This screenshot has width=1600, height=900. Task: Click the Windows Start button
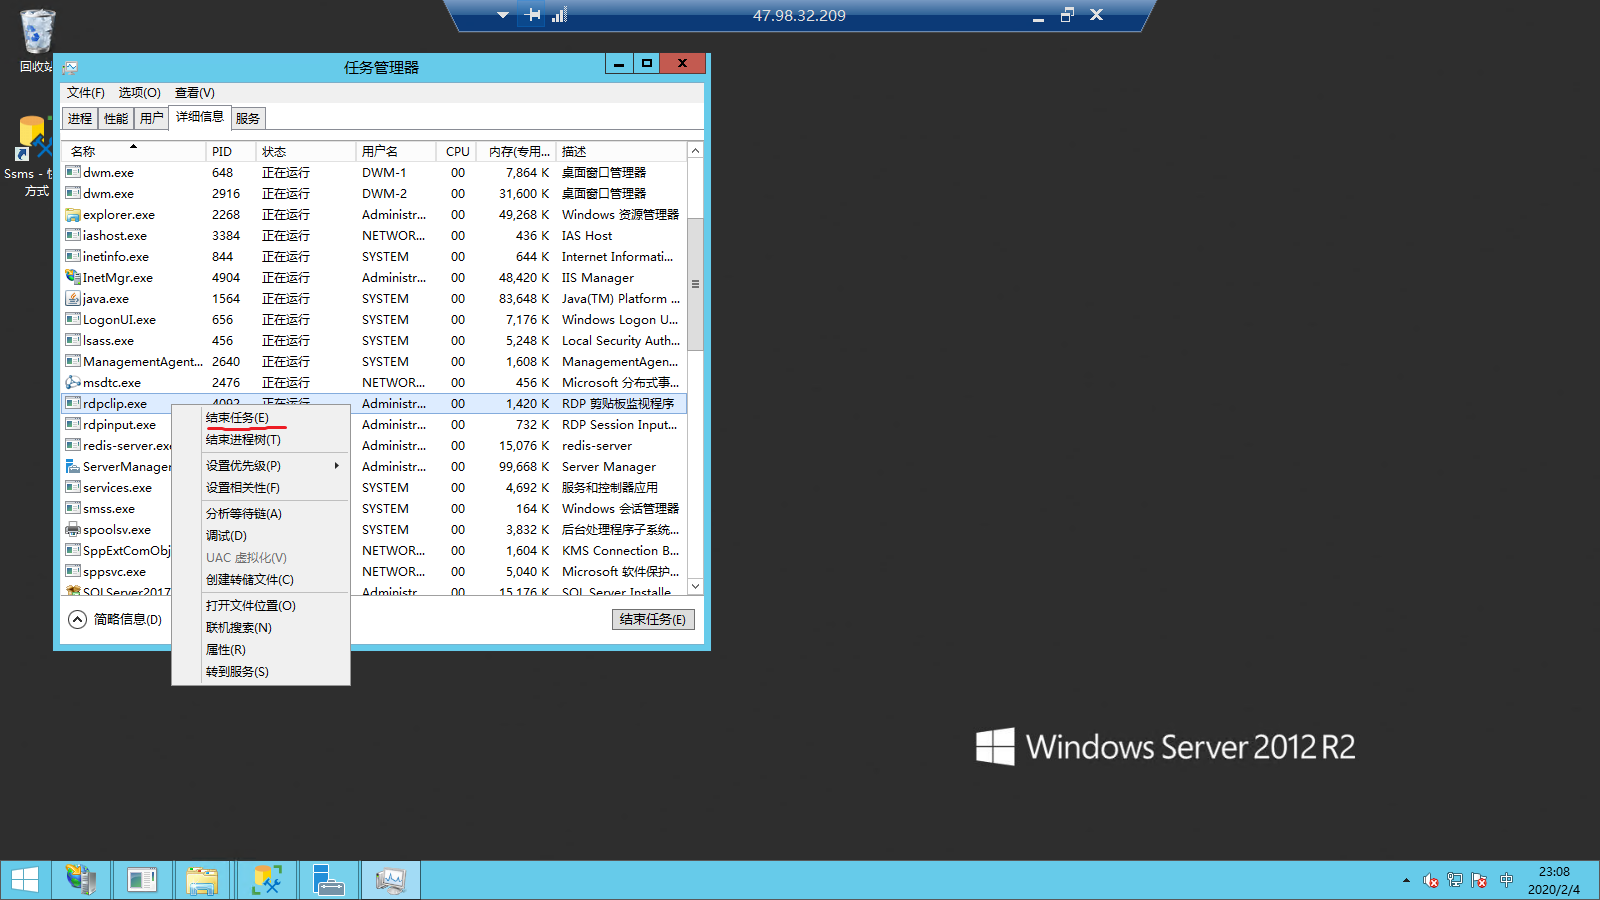pyautogui.click(x=25, y=880)
